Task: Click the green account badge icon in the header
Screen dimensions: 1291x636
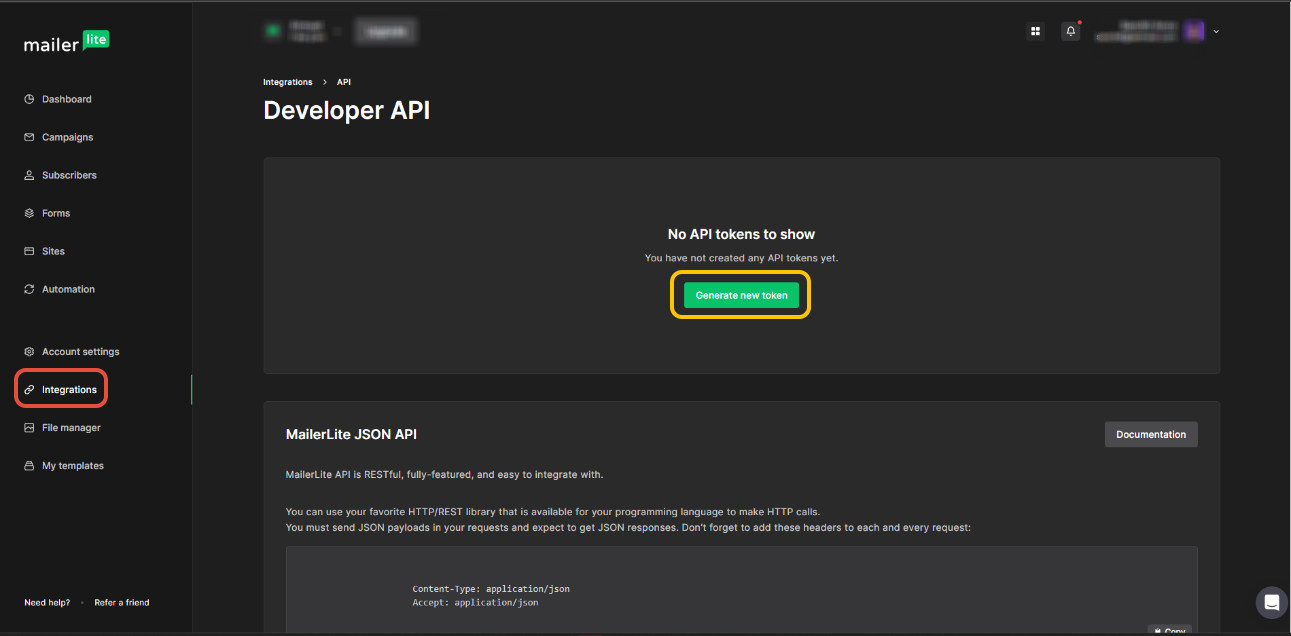Action: tap(272, 31)
